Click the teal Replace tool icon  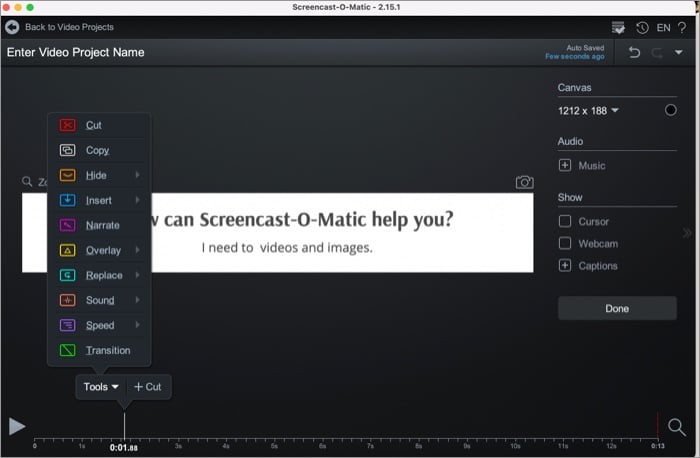coord(67,275)
